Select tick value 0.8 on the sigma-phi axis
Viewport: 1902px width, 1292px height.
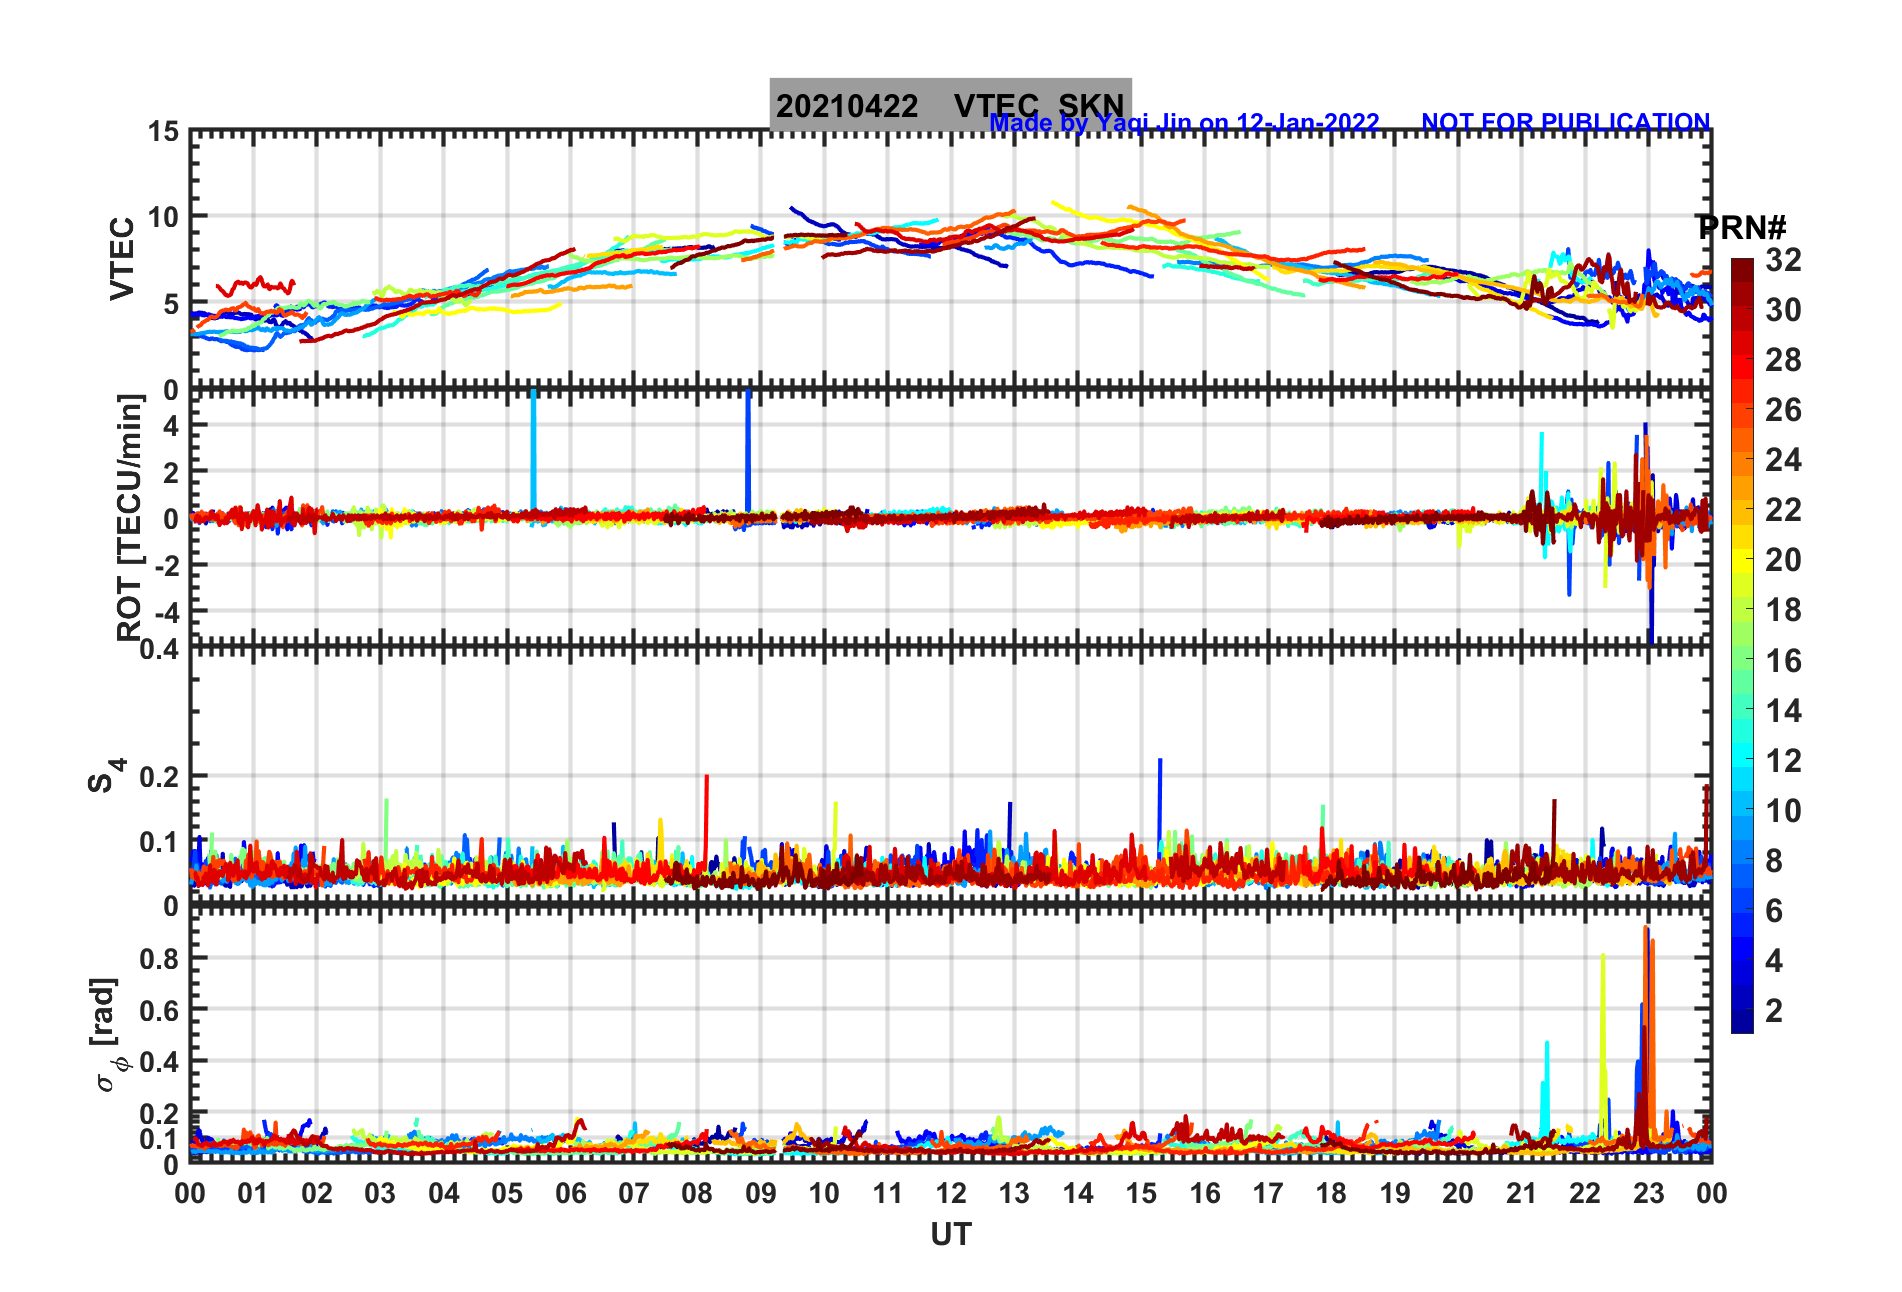point(160,958)
